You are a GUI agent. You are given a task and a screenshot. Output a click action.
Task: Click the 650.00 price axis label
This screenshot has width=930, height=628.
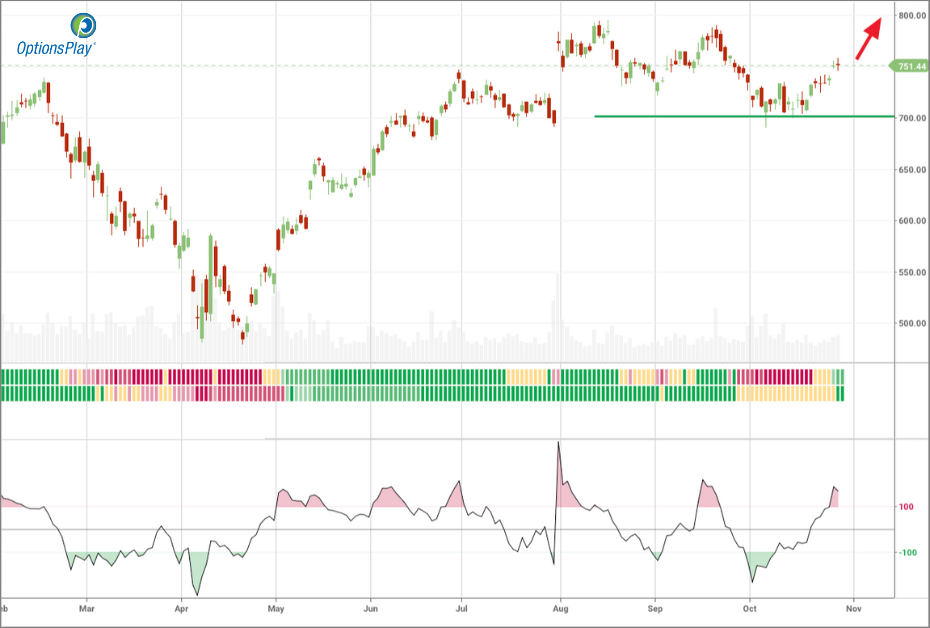coord(911,170)
